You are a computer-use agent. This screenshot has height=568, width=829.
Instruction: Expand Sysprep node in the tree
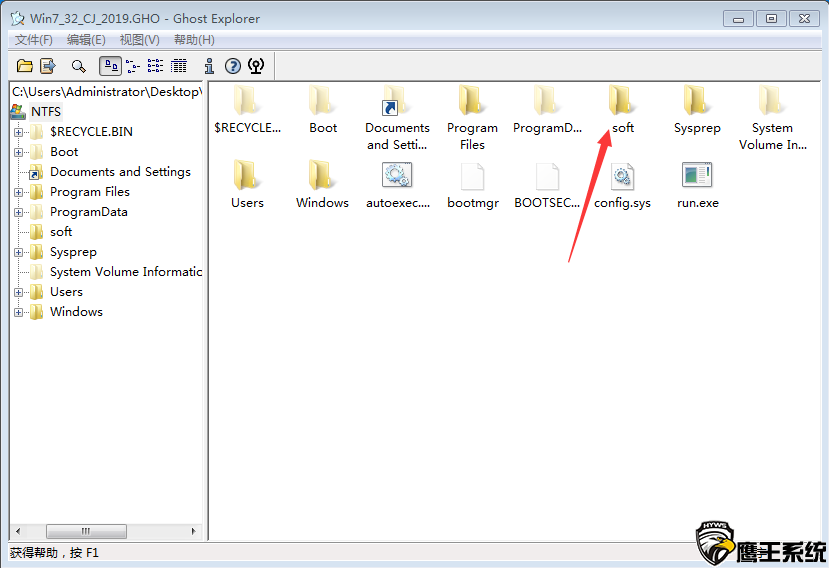(x=19, y=252)
